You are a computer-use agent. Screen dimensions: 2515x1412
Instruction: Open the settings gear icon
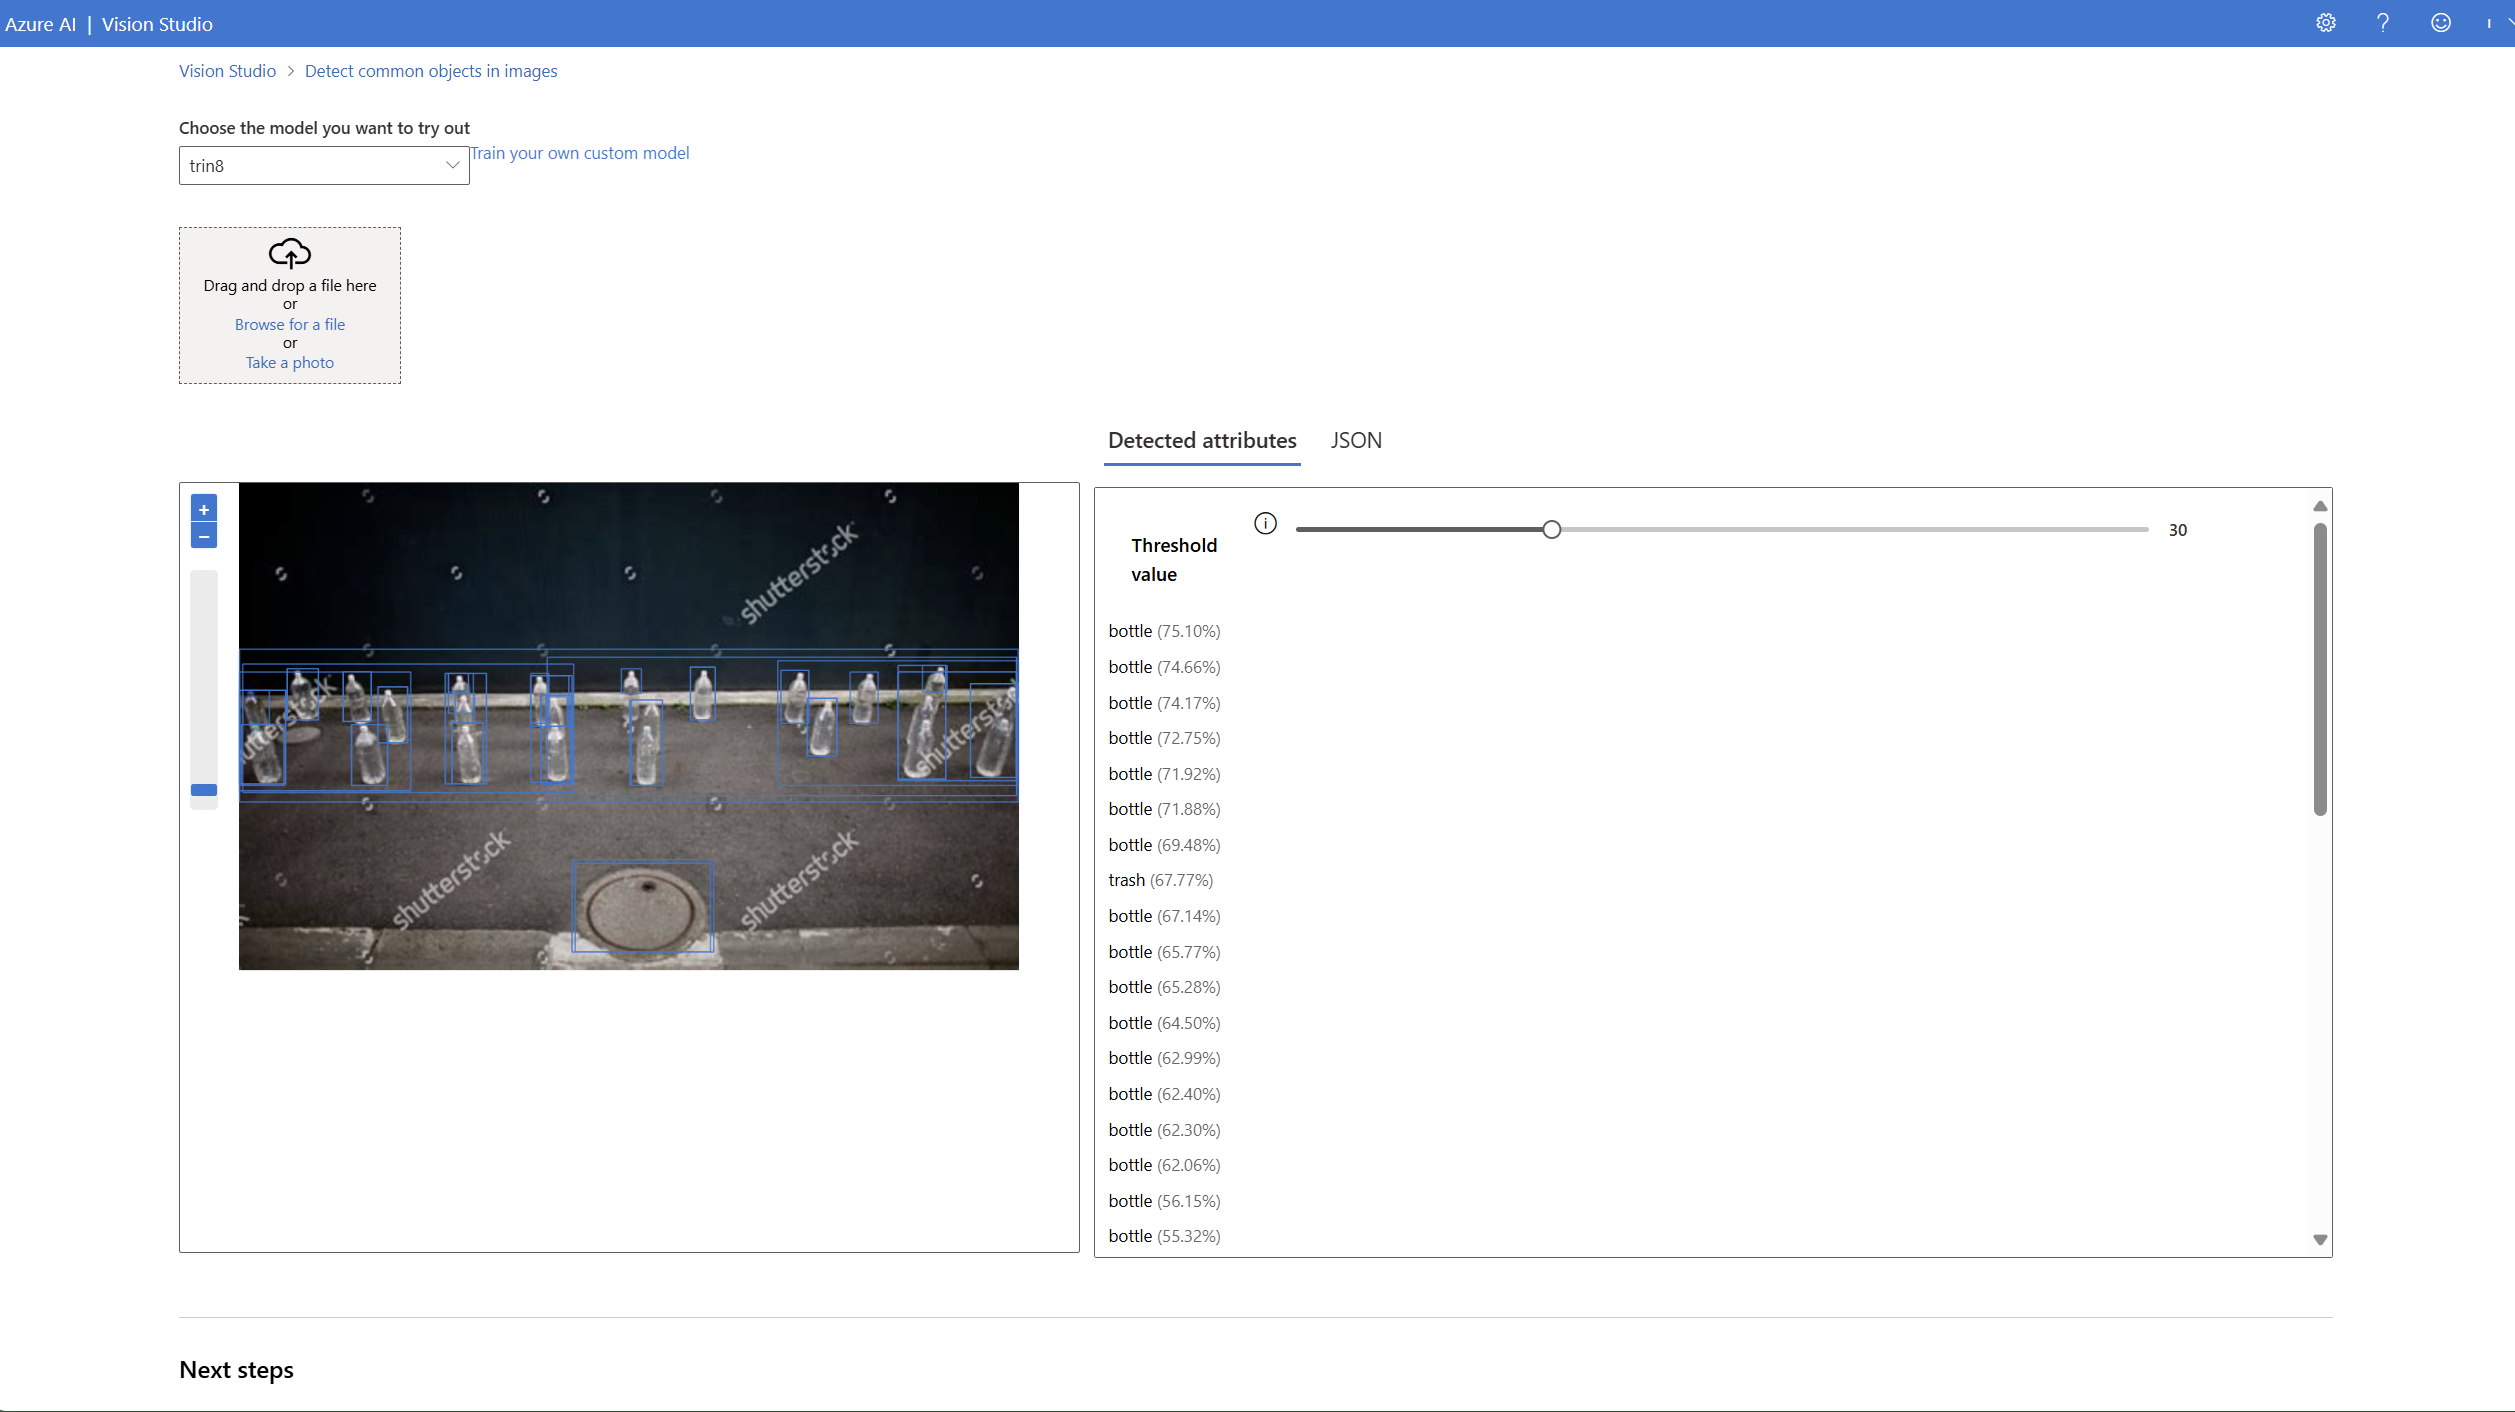tap(2325, 23)
